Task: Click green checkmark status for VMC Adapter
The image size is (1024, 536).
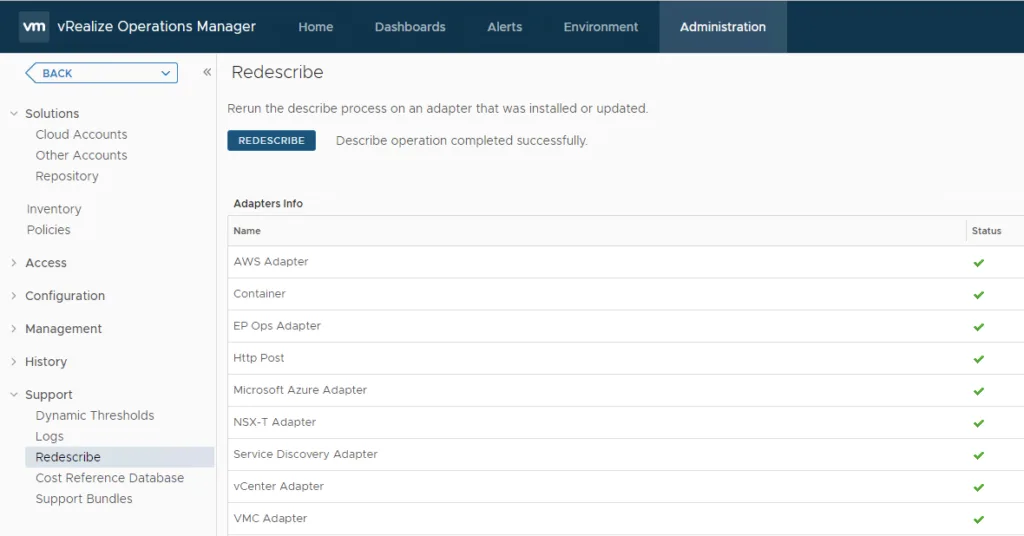Action: tap(978, 520)
